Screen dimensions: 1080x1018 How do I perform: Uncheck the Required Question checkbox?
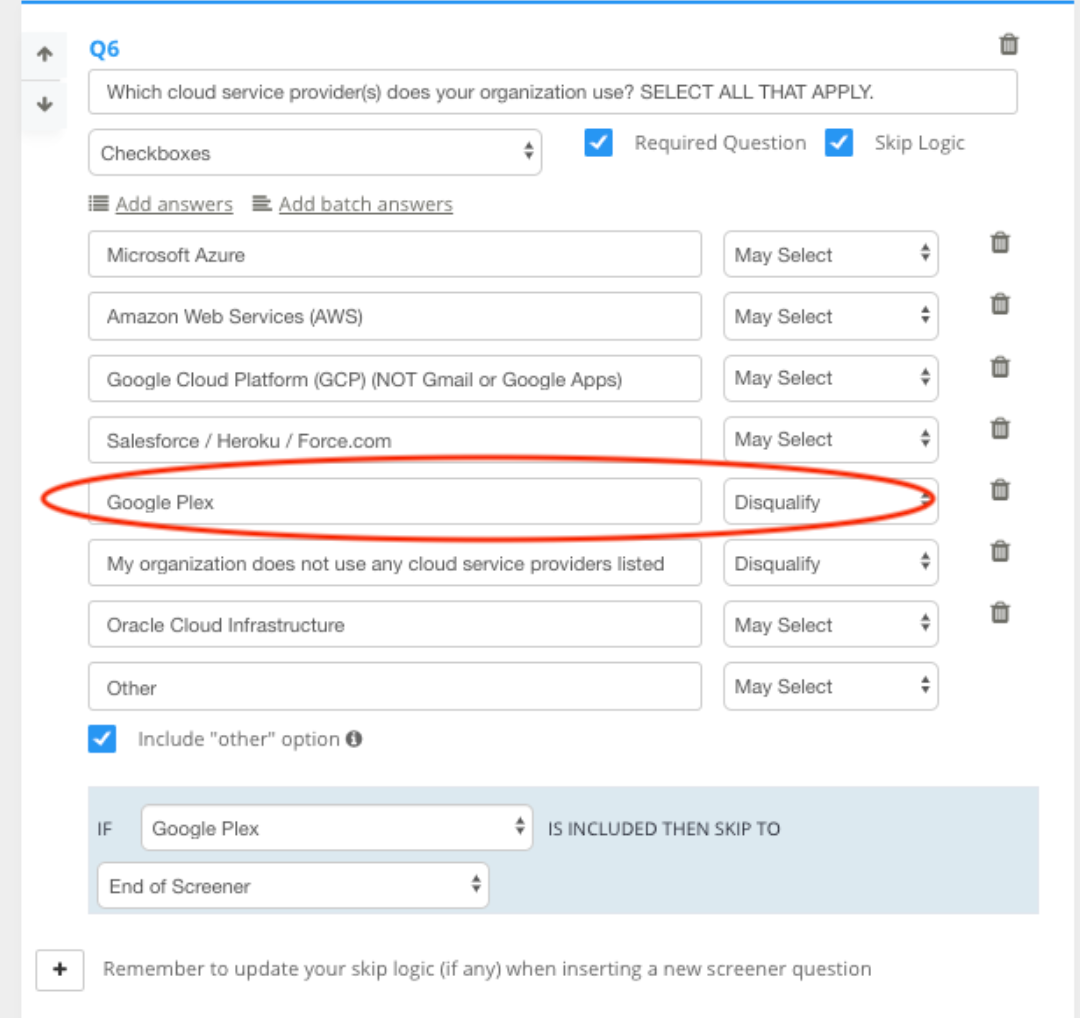pyautogui.click(x=598, y=143)
